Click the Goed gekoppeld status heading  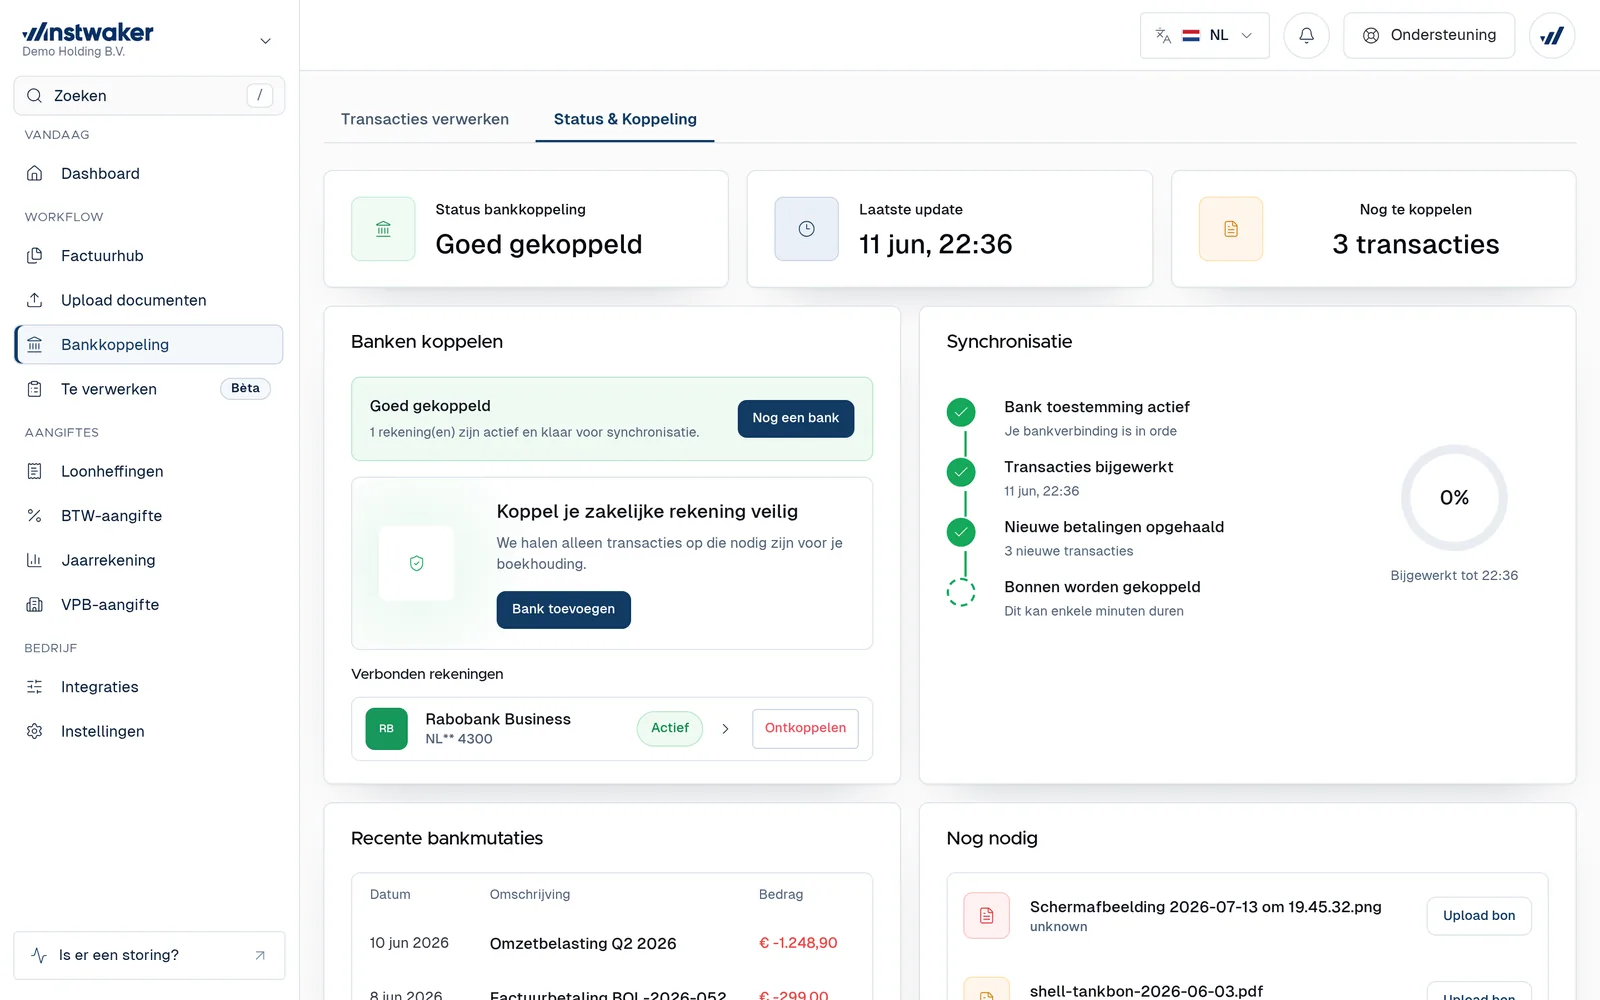click(x=539, y=244)
